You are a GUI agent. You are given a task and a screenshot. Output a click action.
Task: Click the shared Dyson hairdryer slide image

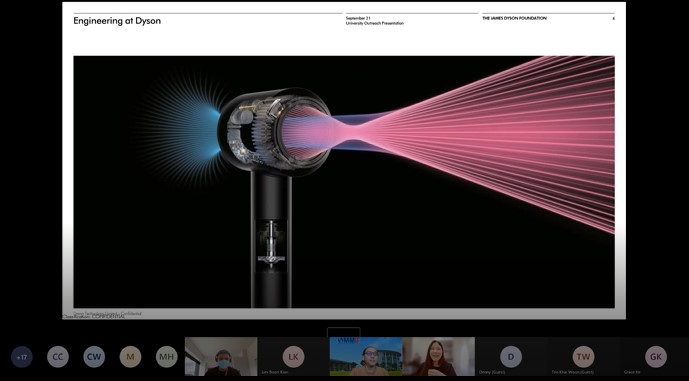(x=344, y=182)
